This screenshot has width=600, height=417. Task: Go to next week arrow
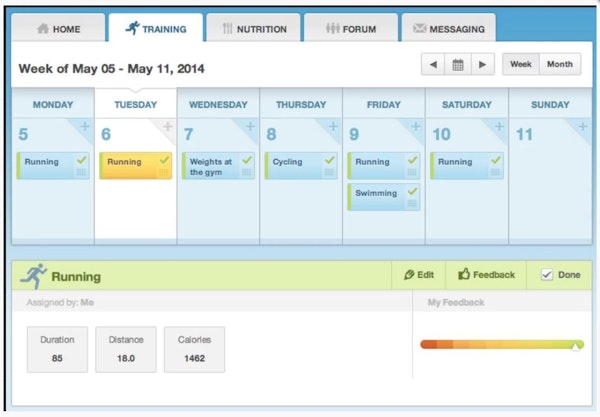(483, 65)
